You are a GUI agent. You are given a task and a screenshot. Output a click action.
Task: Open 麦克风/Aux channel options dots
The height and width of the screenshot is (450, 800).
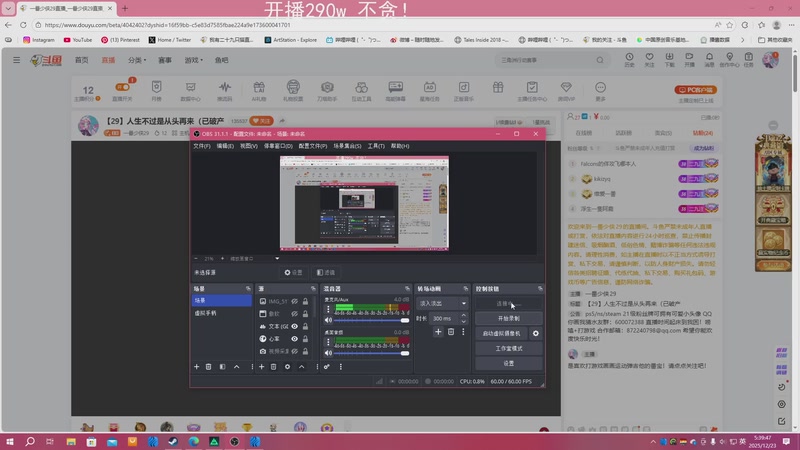pos(328,309)
